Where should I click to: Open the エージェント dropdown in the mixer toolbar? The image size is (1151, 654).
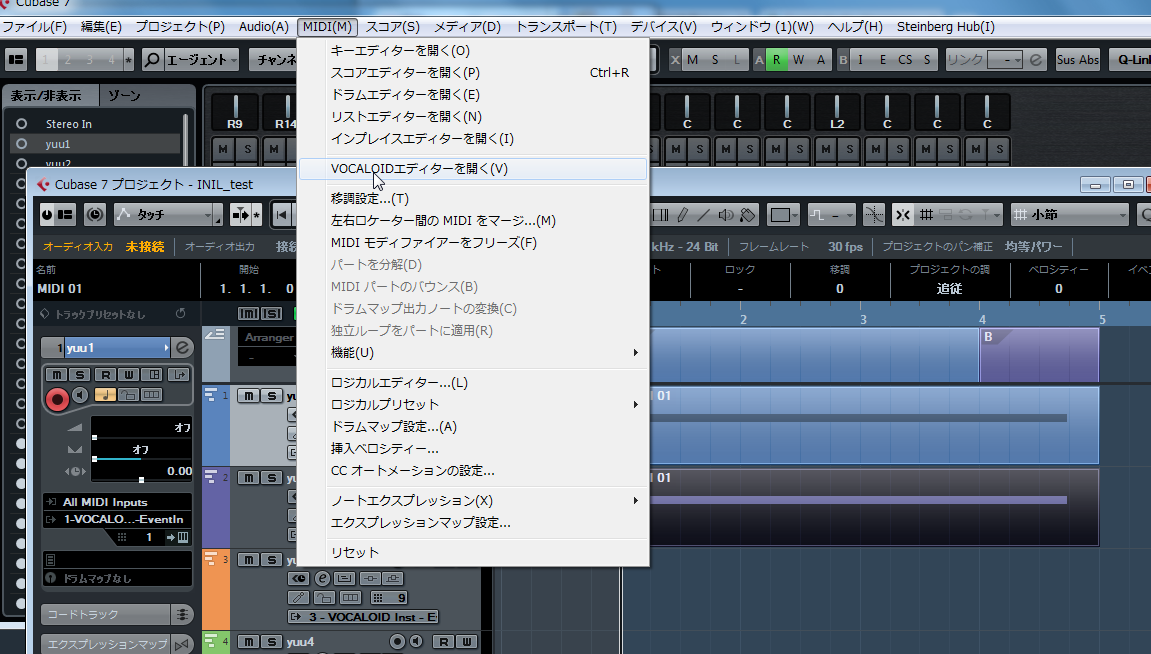201,59
